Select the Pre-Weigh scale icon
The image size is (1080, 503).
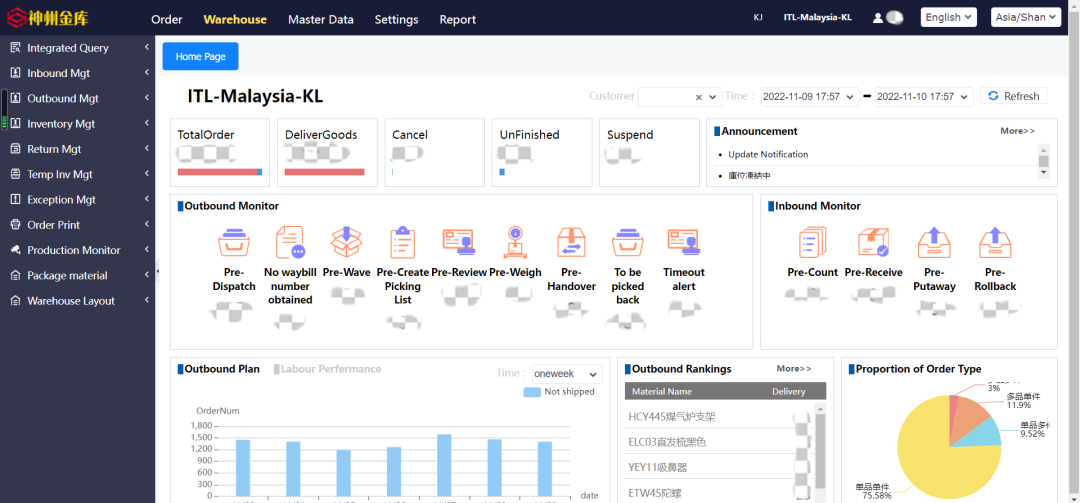point(515,243)
